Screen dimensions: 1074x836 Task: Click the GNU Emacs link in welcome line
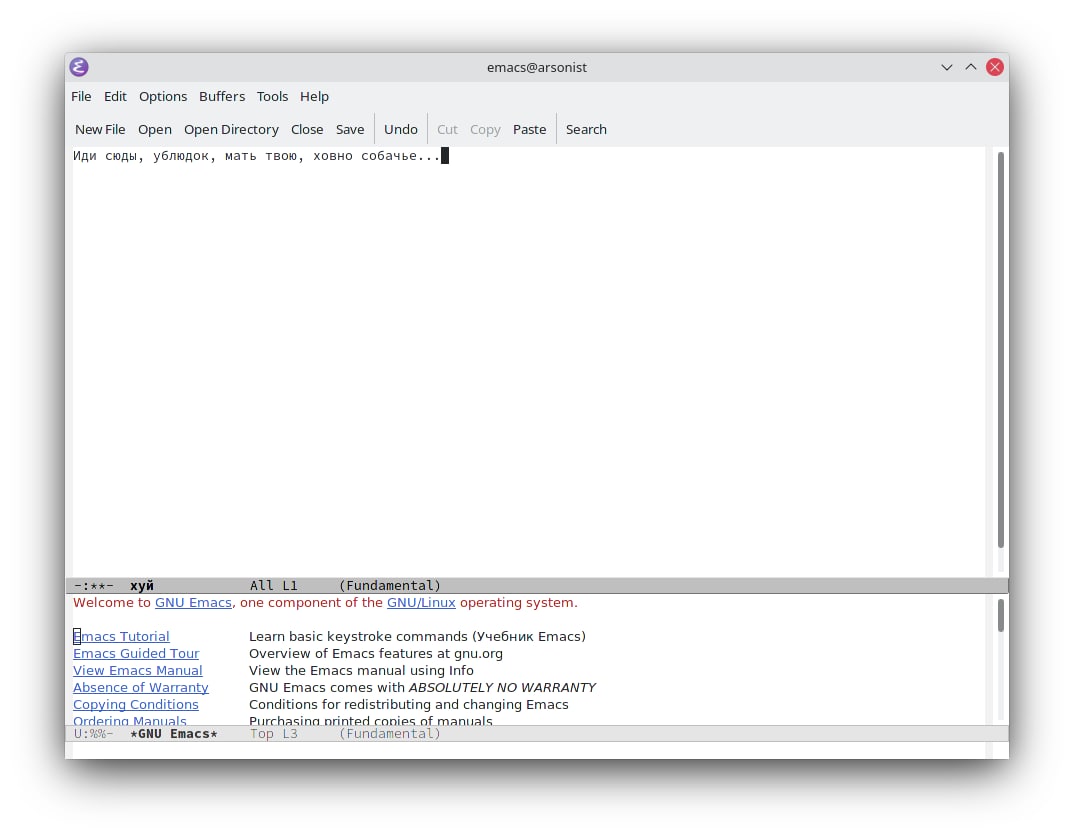(x=193, y=603)
